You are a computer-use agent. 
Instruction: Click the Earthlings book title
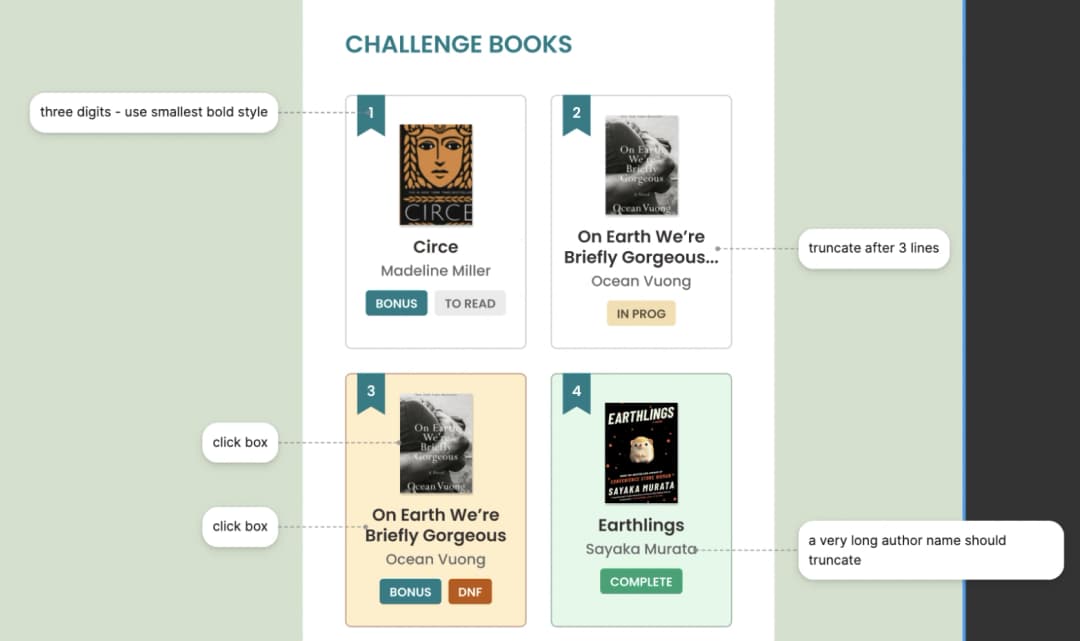pos(641,525)
